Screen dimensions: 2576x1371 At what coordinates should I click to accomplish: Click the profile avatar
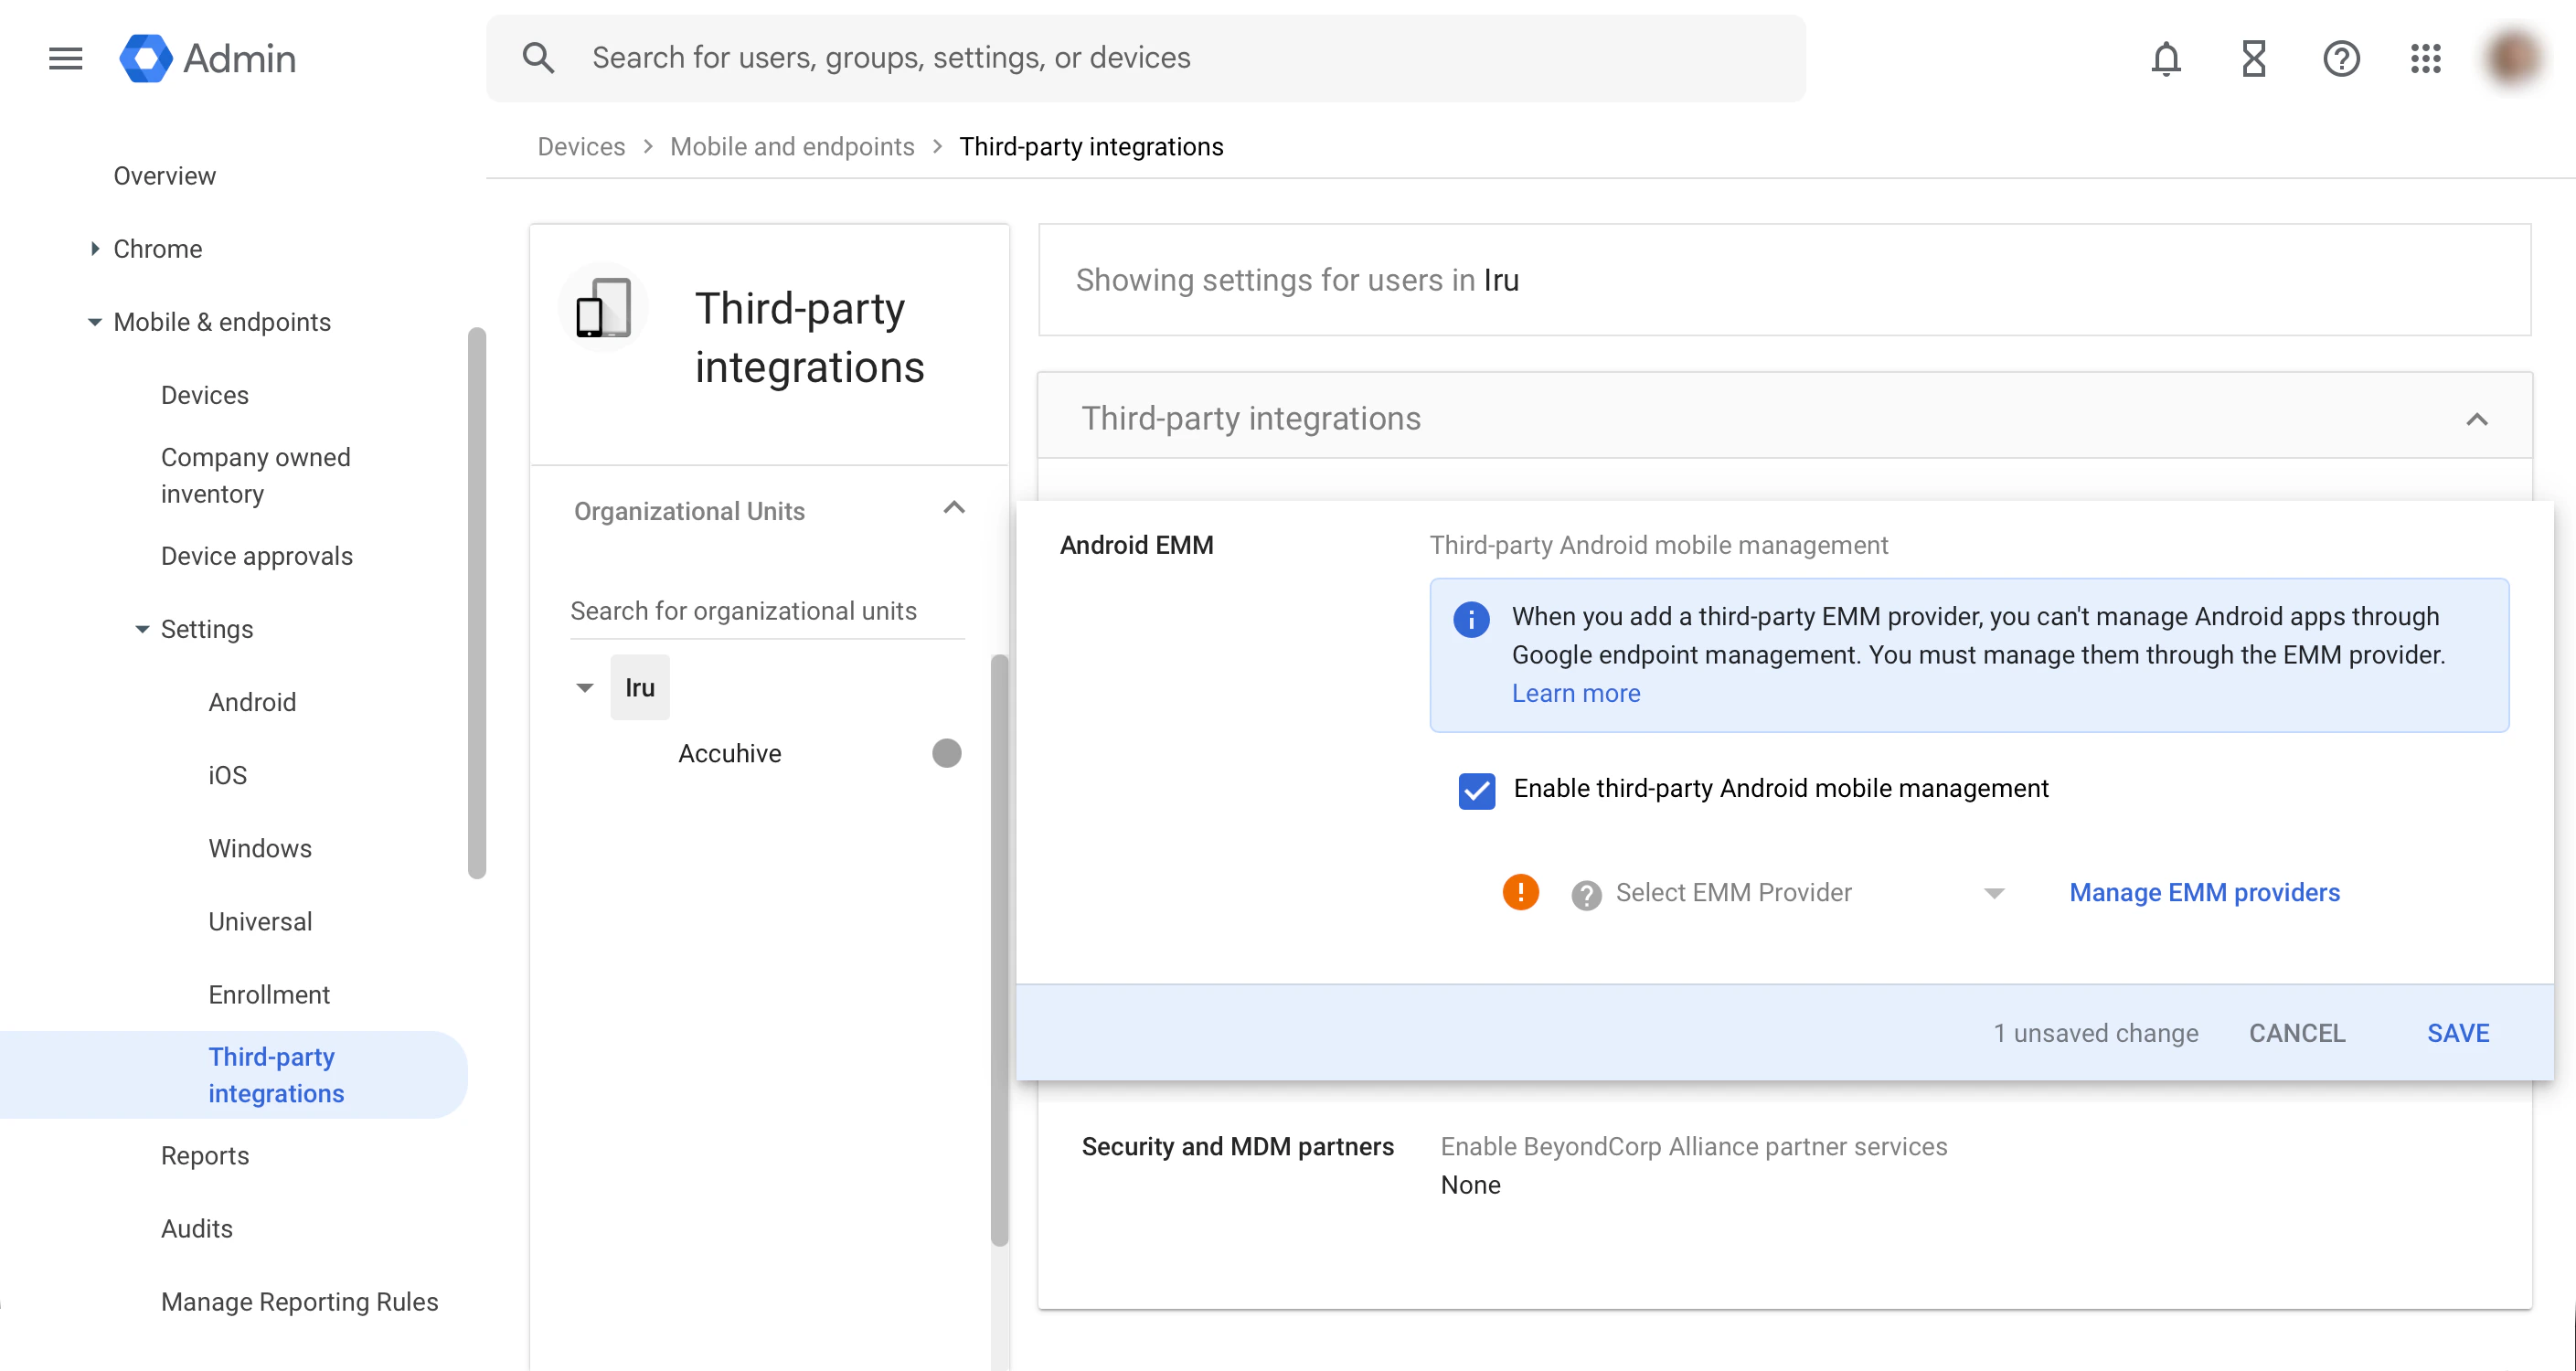(2512, 58)
